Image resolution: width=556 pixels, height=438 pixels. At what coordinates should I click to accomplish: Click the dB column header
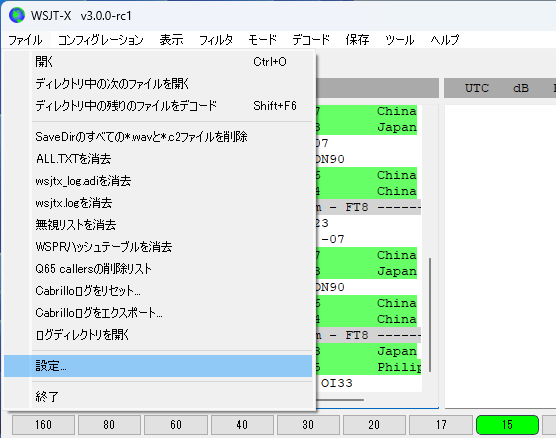pos(521,88)
